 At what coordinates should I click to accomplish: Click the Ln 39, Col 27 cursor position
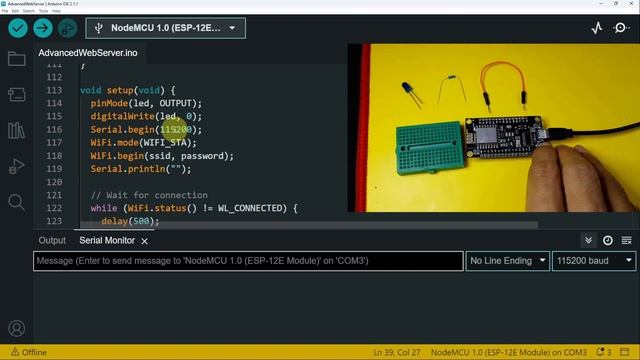[x=396, y=352]
